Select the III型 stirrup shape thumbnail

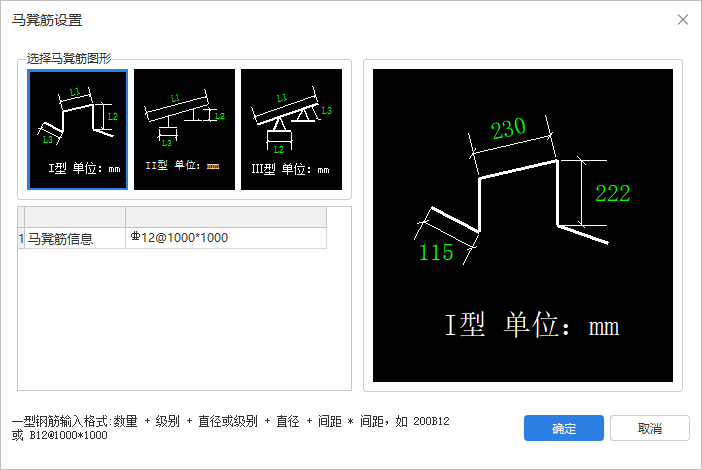tap(291, 129)
